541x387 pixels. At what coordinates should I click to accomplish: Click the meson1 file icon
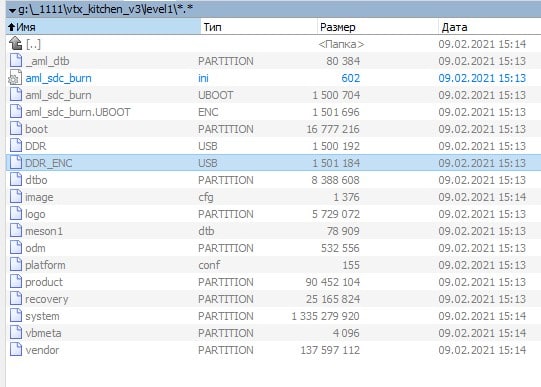(x=16, y=230)
